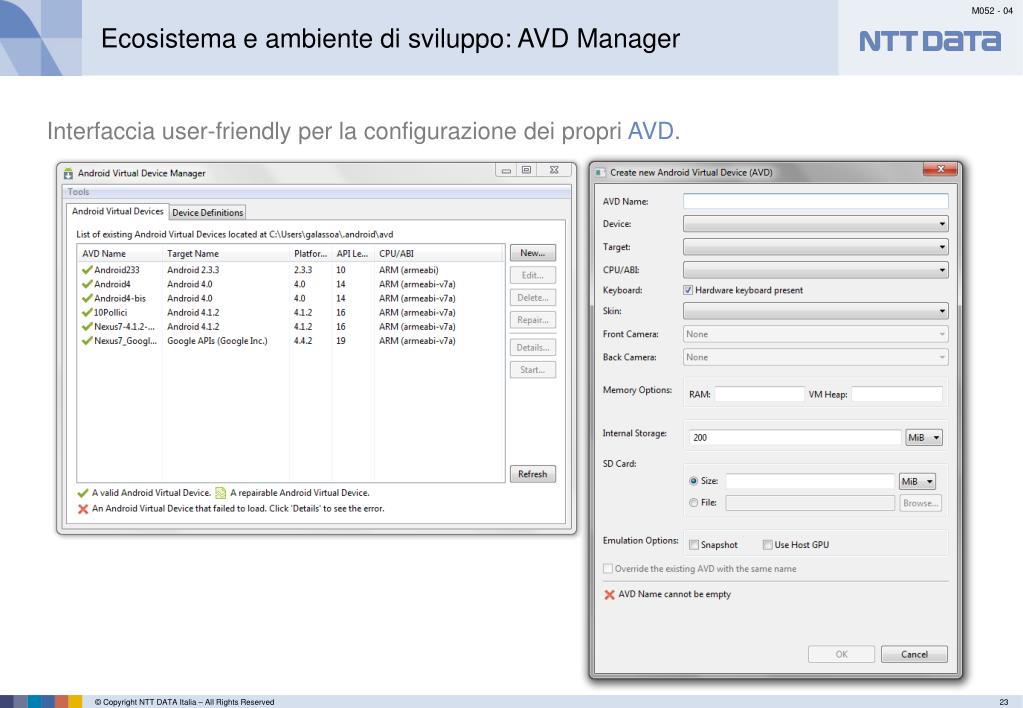Select the Nexus7-4.1.2-... device row
This screenshot has width=1023, height=708.
[x=290, y=327]
